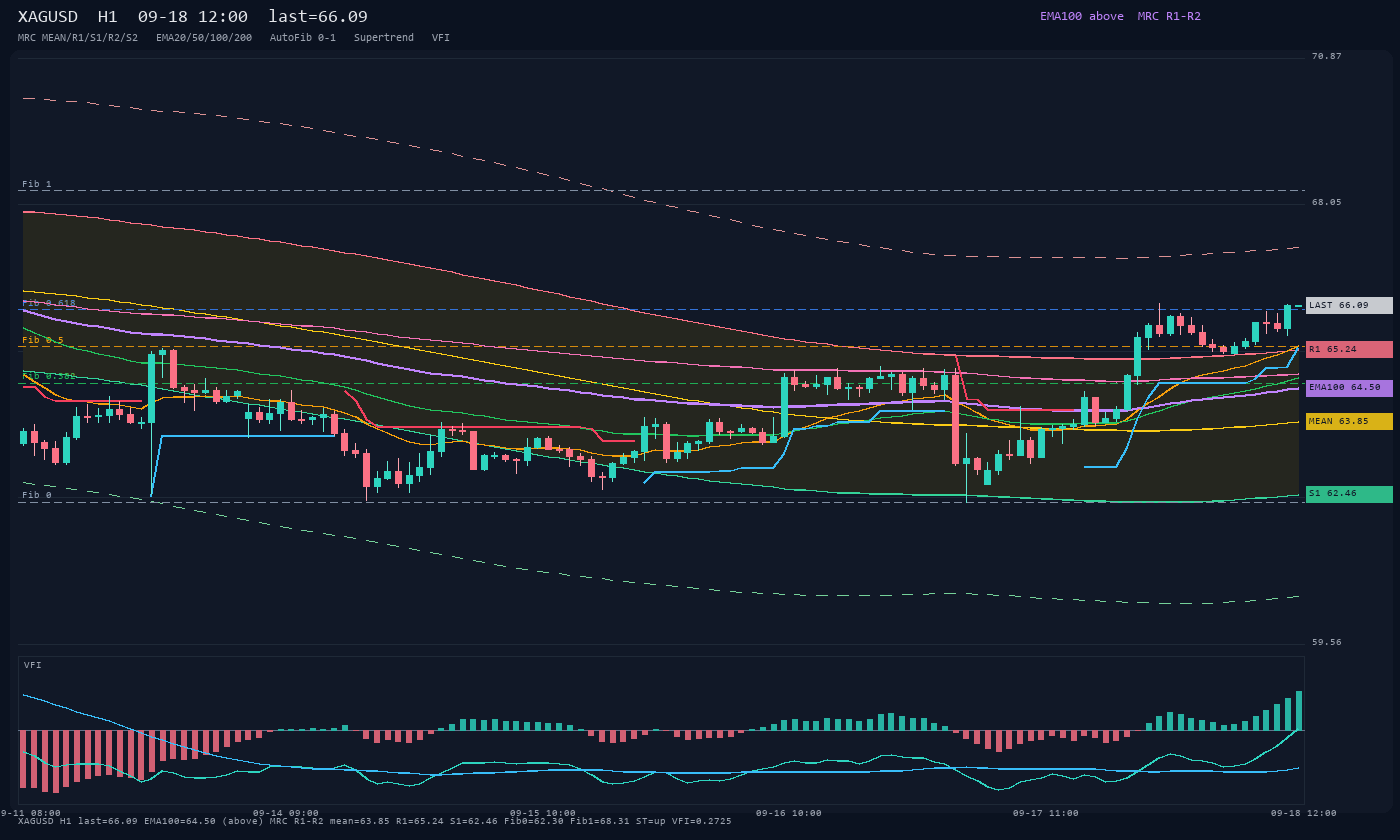Click the 'Fib 1' level label
Screen dimensions: 1400x840
point(37,184)
